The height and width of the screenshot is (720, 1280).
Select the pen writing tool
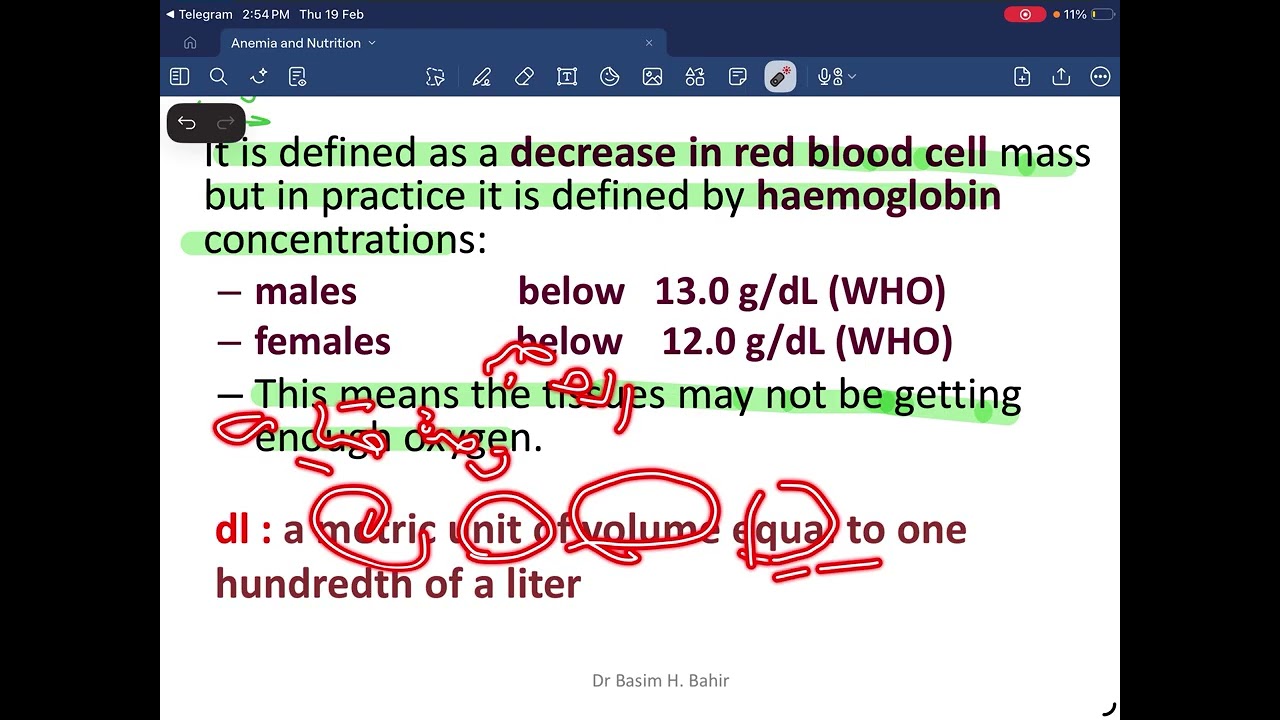[x=482, y=77]
